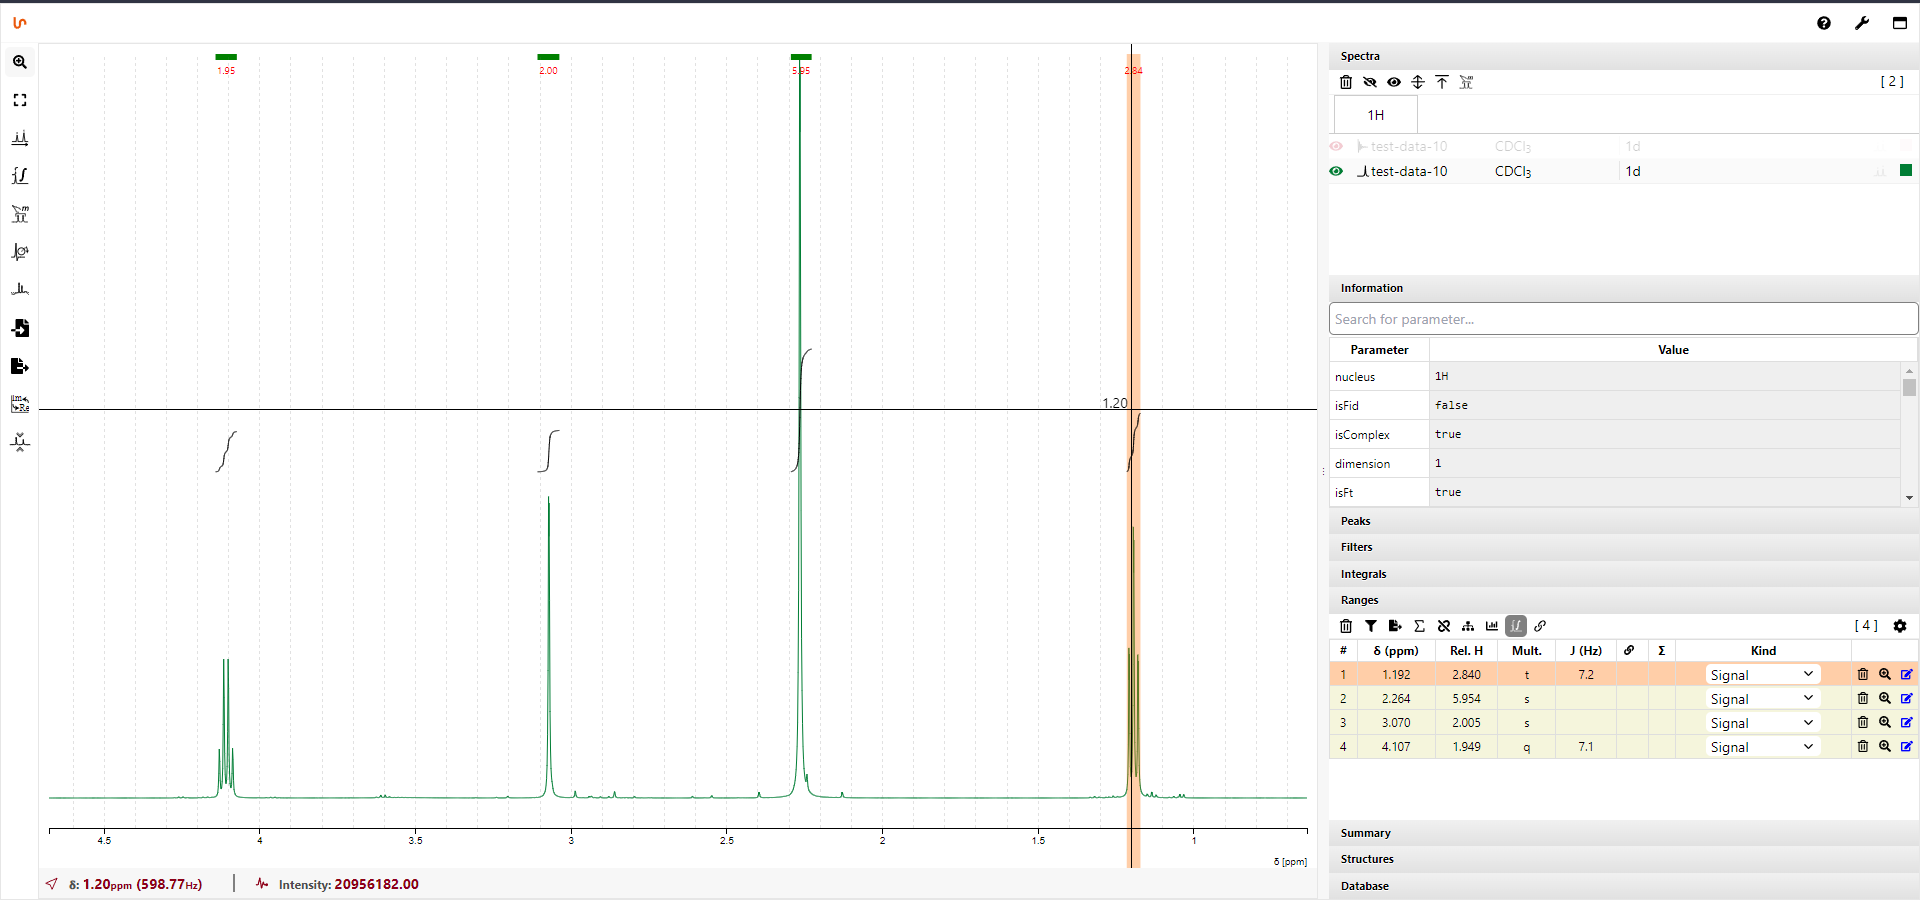This screenshot has width=1920, height=900.
Task: Click the remove assignments unlink icon
Action: tap(1444, 626)
